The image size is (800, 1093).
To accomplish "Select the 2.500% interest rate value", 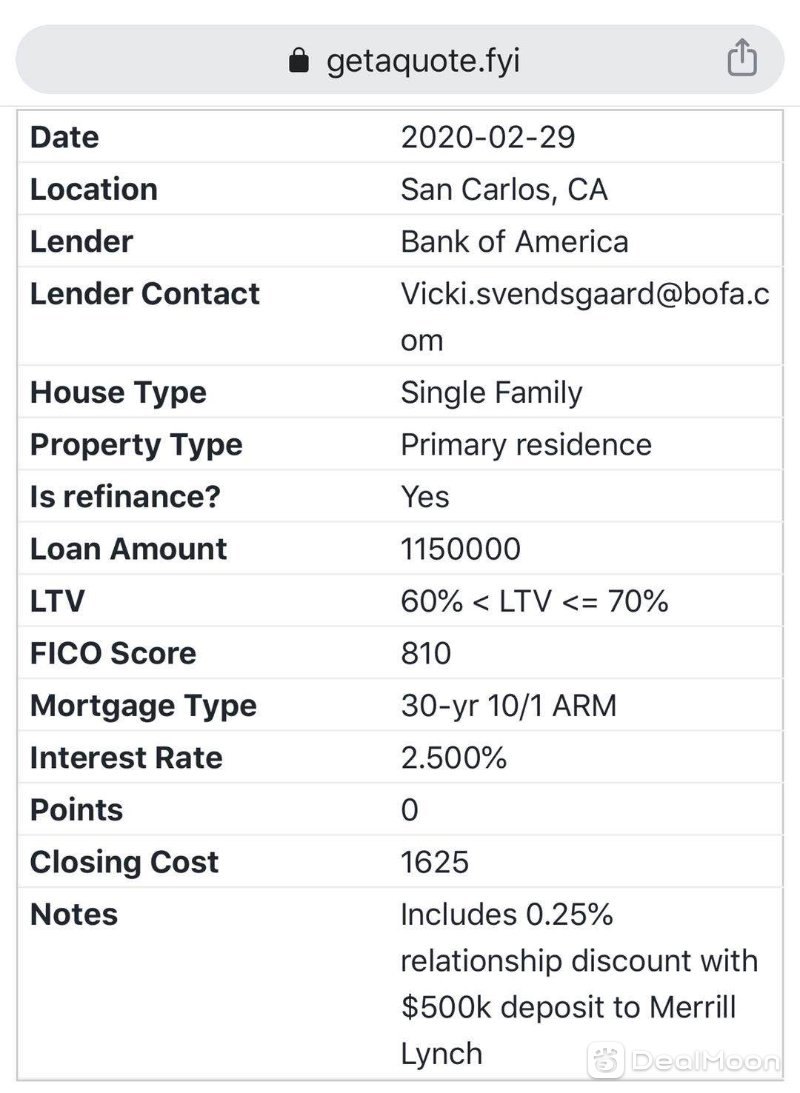I will point(454,758).
